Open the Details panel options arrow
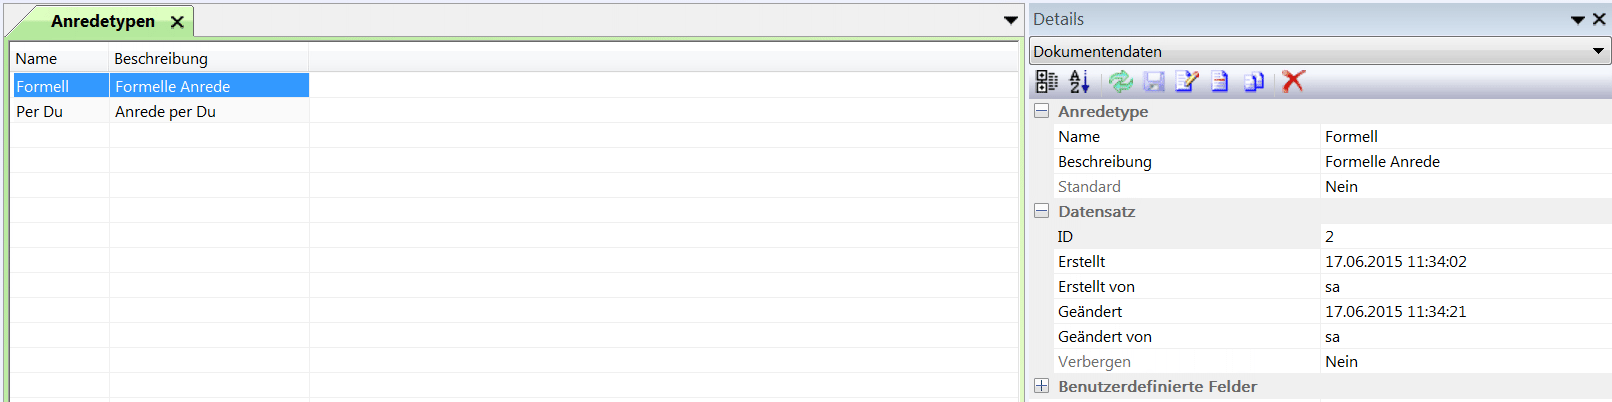 pyautogui.click(x=1578, y=19)
